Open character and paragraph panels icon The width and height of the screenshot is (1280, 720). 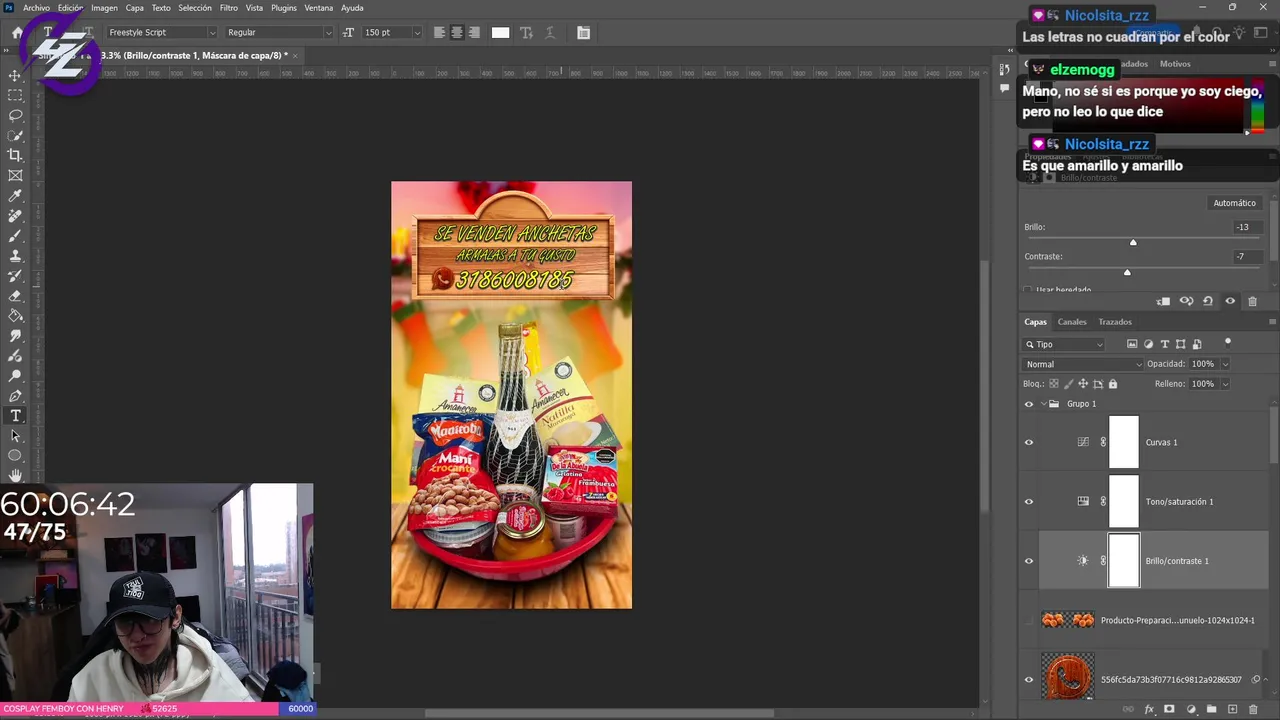click(583, 32)
